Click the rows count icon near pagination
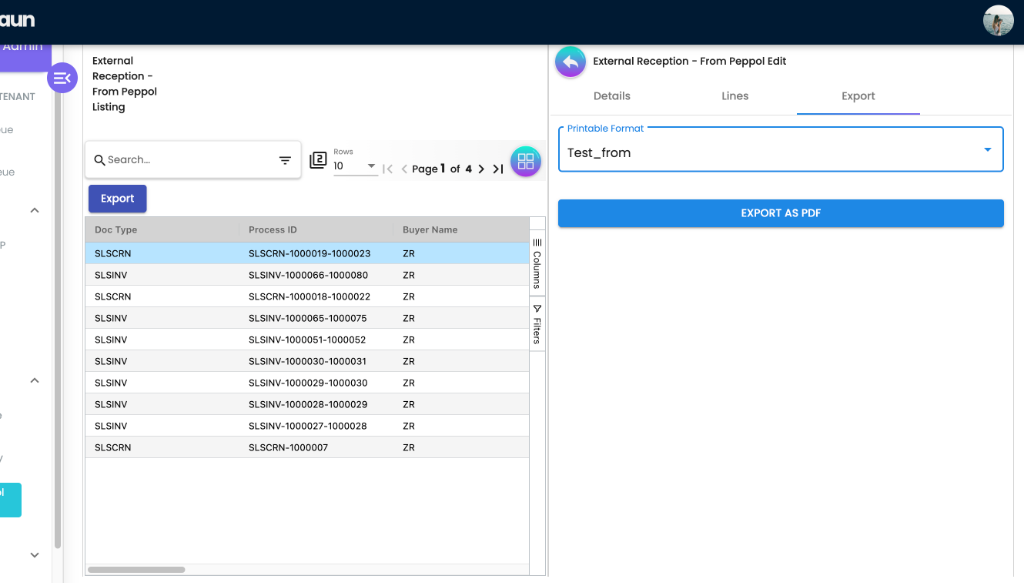Screen dimensions: 1024x583 (x=316, y=160)
